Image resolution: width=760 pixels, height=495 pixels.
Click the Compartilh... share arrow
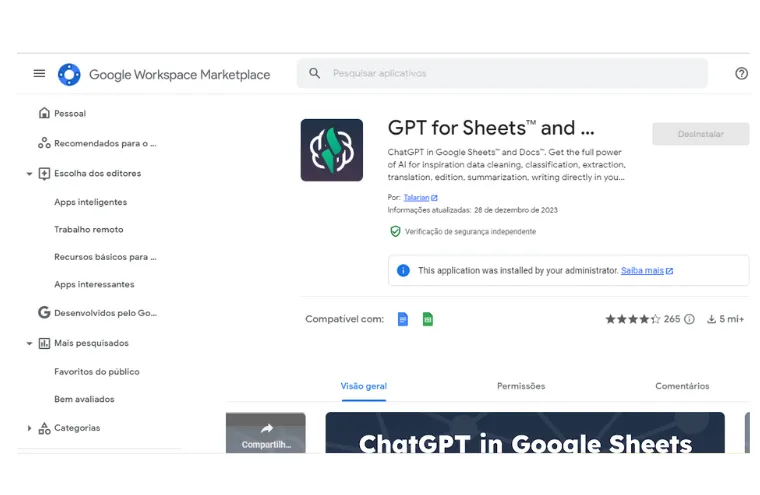266,429
